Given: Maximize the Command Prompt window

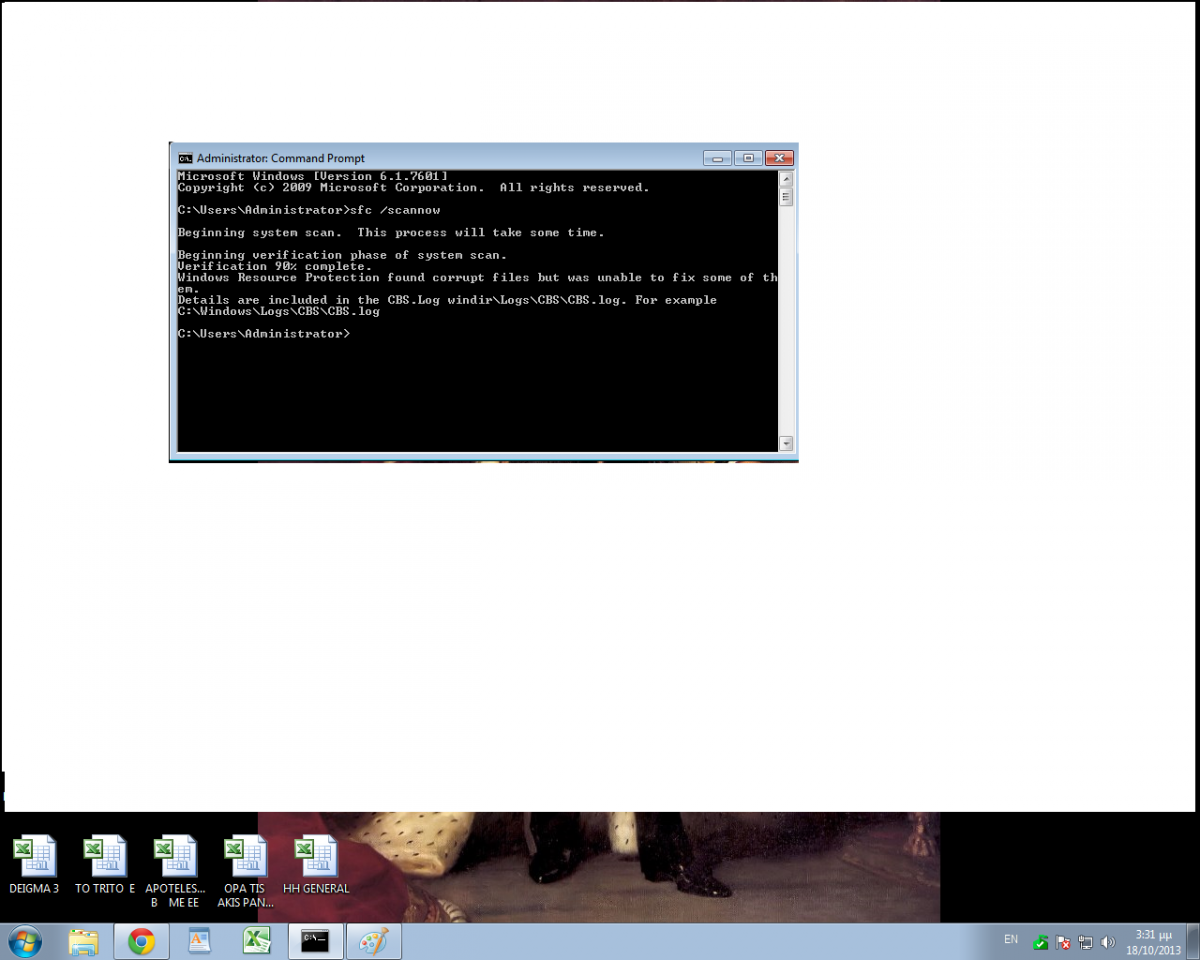Looking at the screenshot, I should pos(747,158).
